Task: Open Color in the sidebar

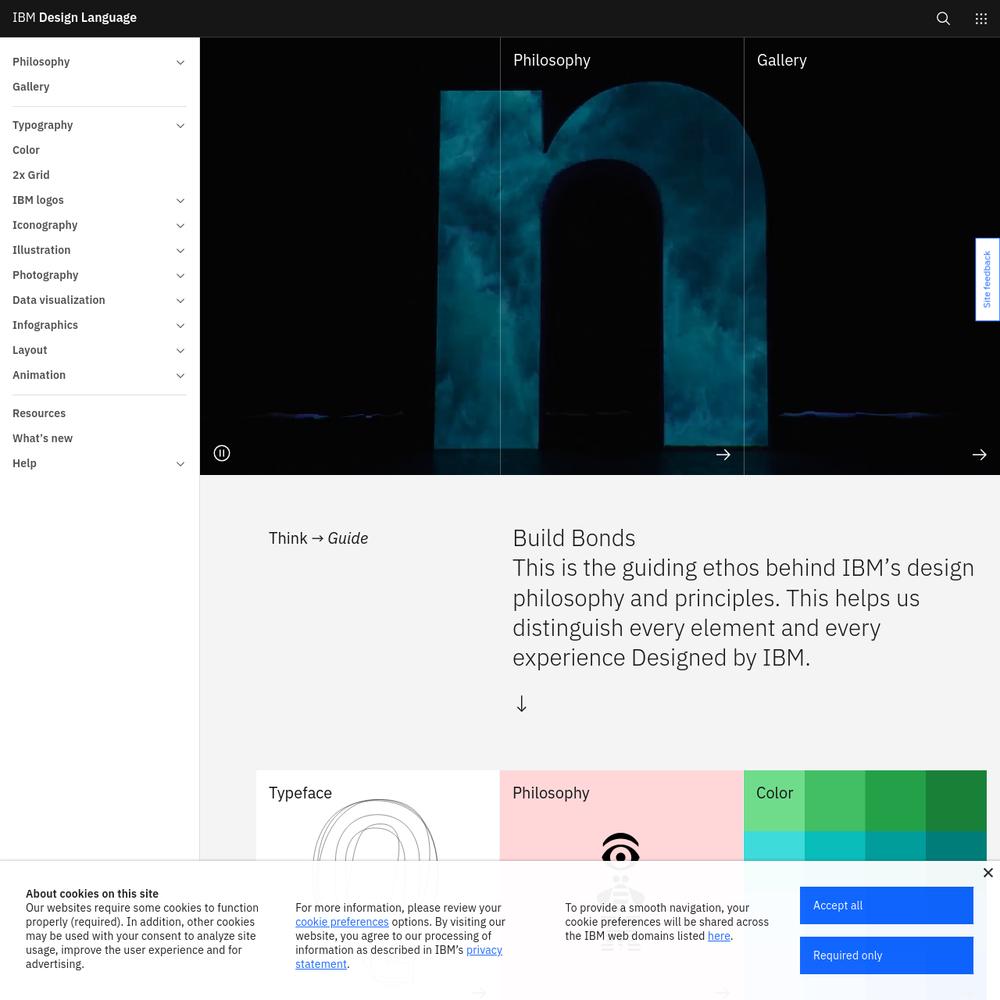Action: coord(26,150)
